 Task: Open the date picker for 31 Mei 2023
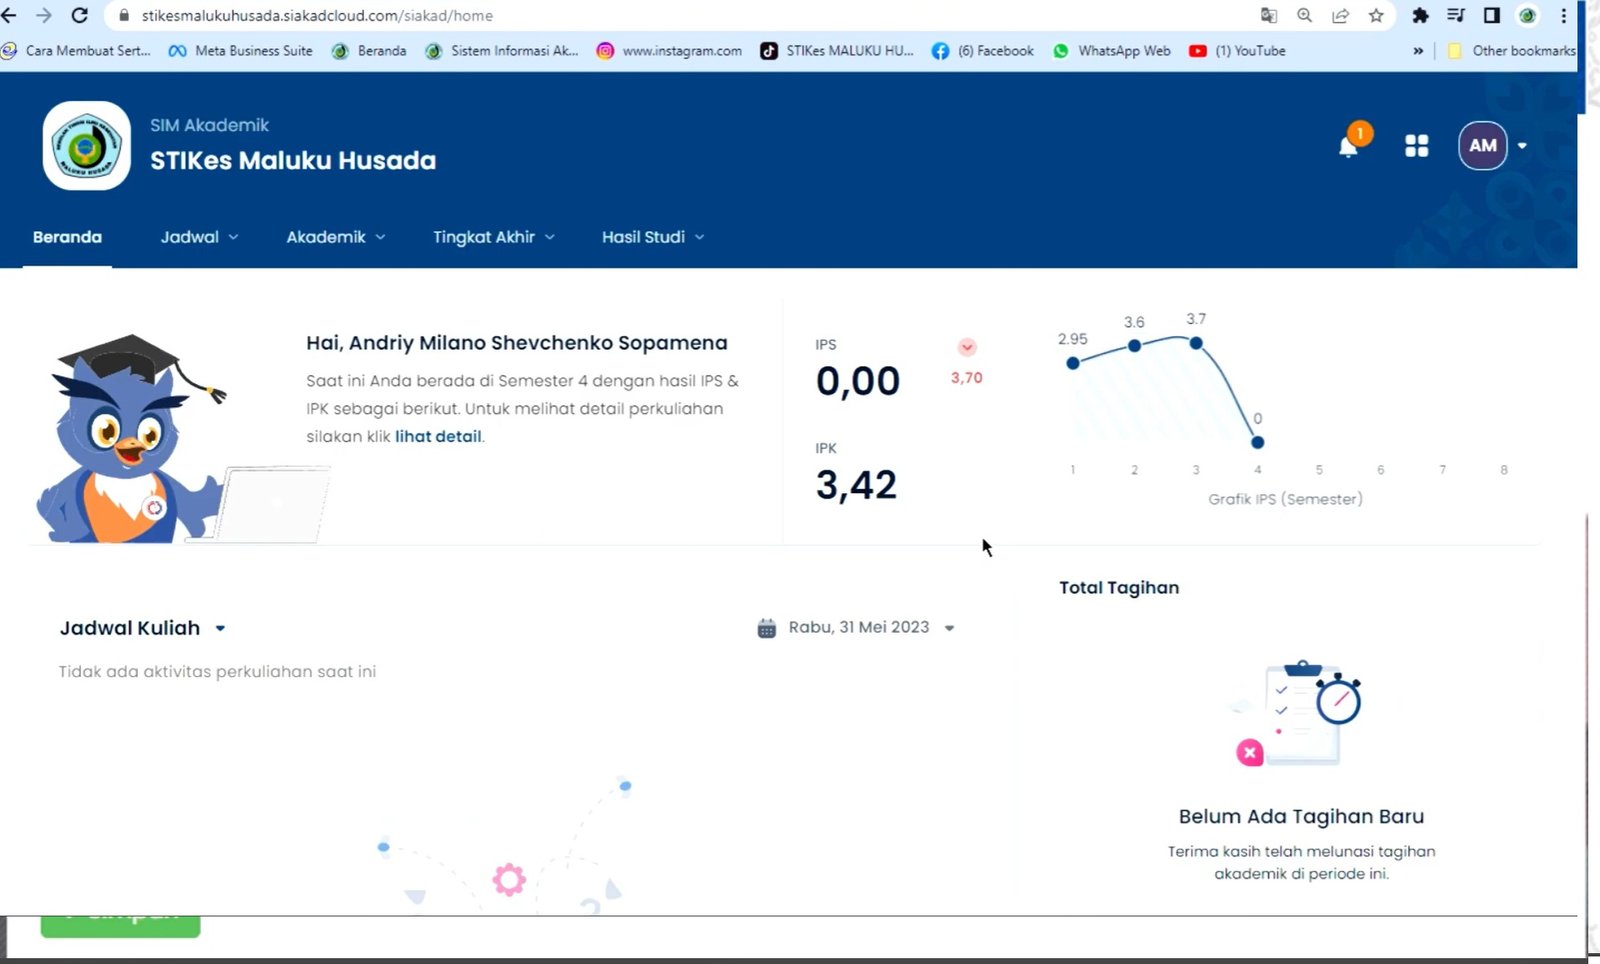click(949, 628)
